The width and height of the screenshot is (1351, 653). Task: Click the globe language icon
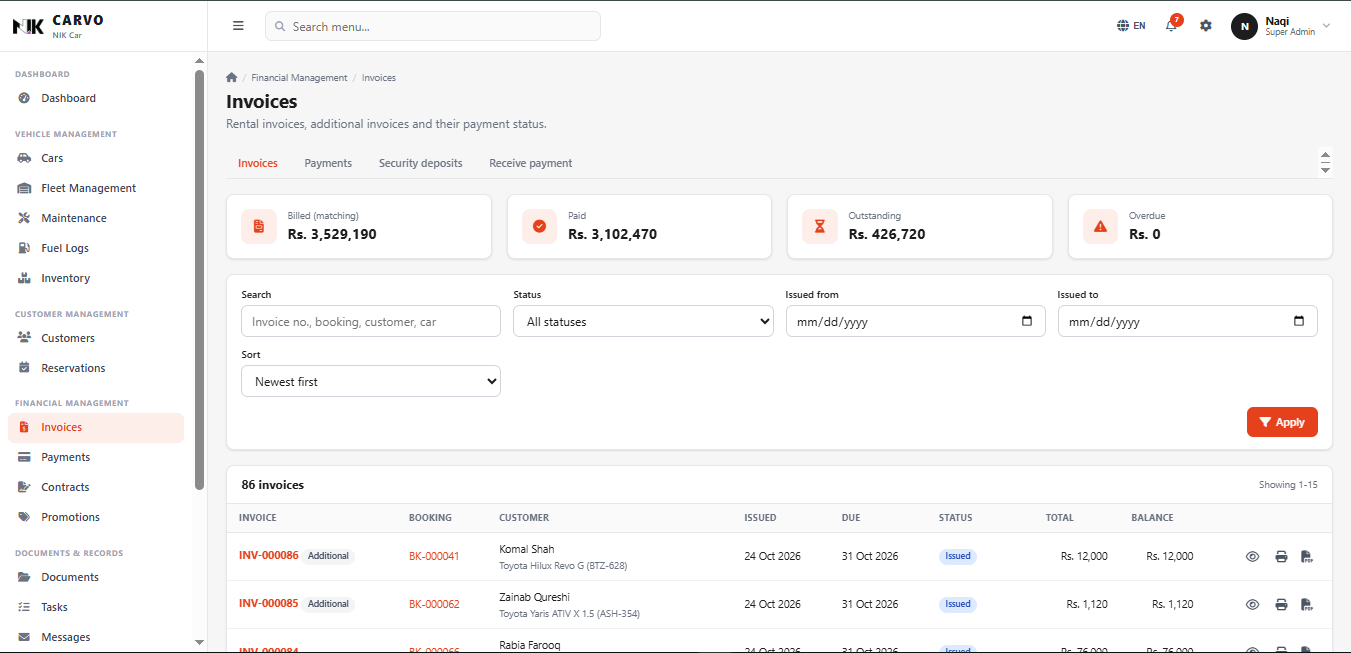pos(1123,26)
